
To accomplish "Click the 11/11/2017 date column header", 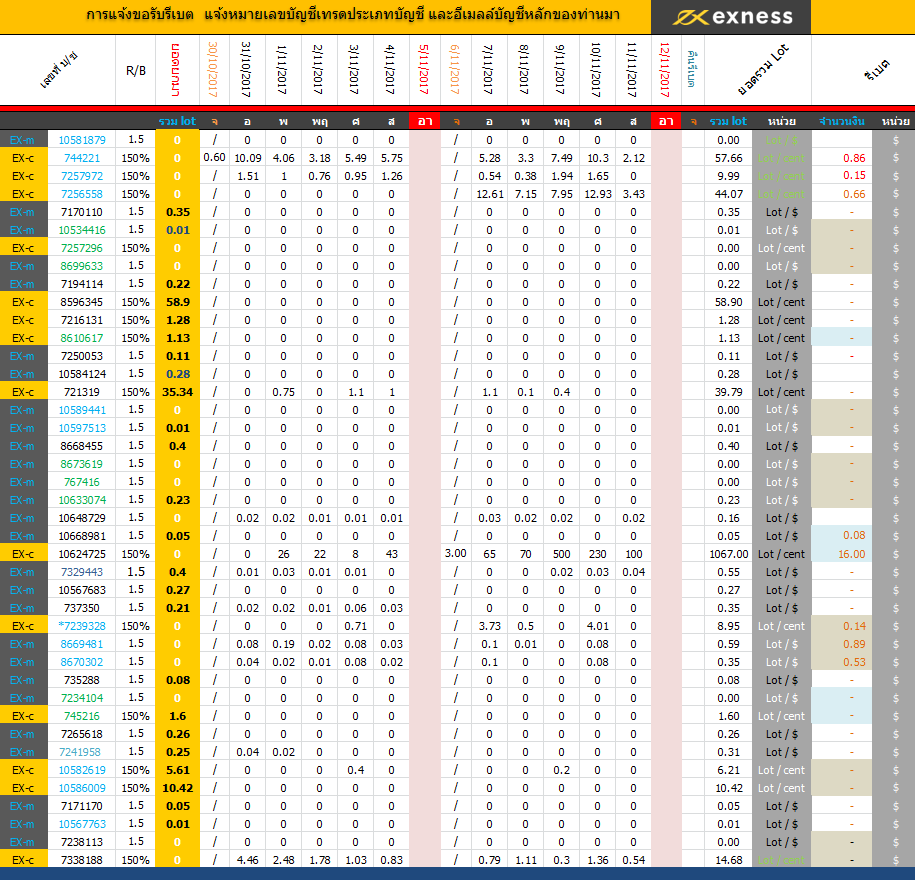I will click(633, 69).
